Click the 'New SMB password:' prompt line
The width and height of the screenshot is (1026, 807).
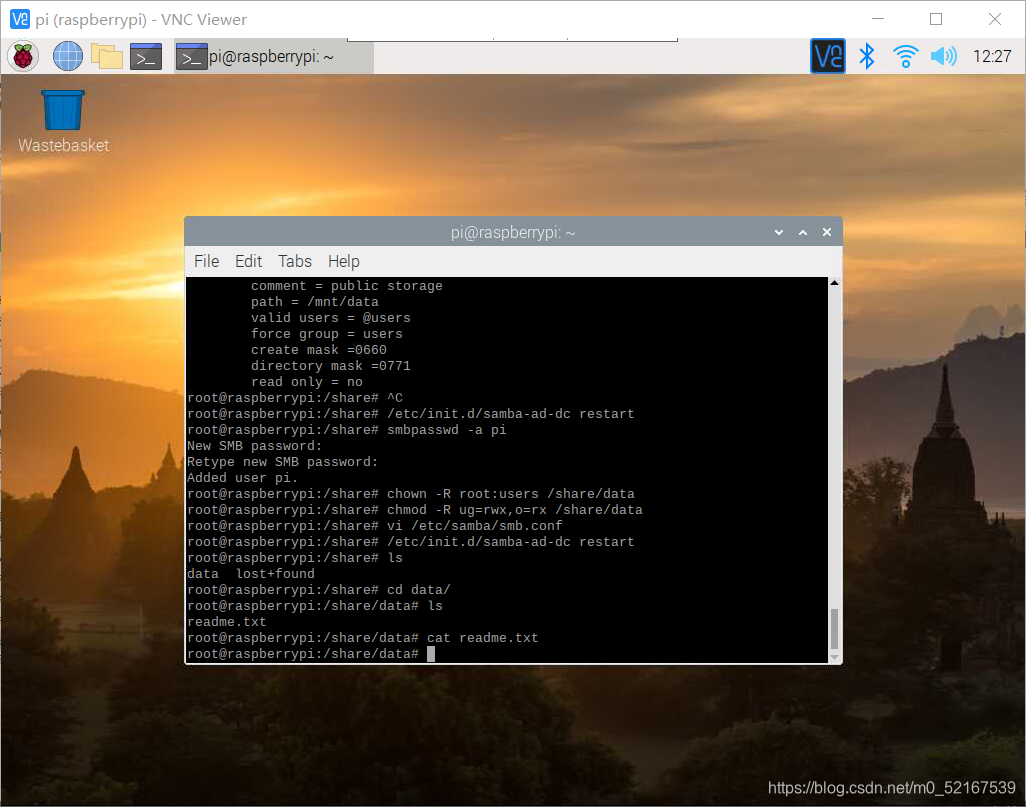point(255,446)
